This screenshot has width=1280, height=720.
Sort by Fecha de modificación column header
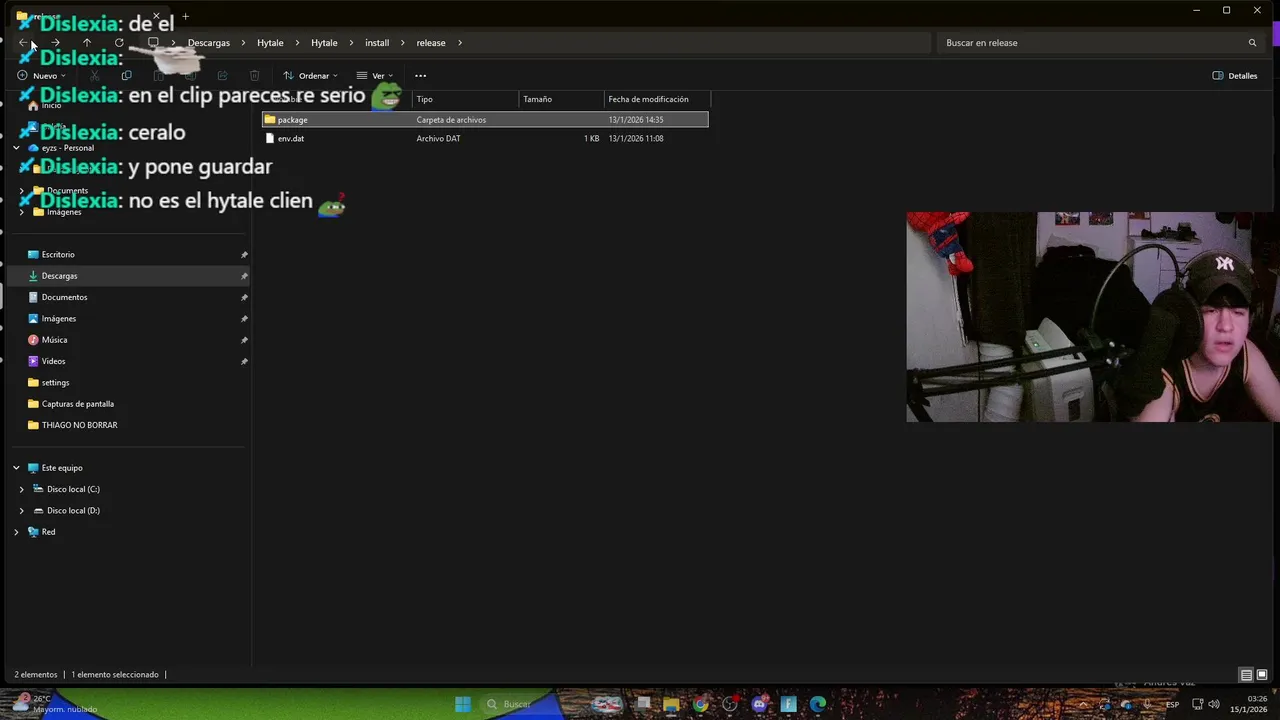[x=657, y=99]
